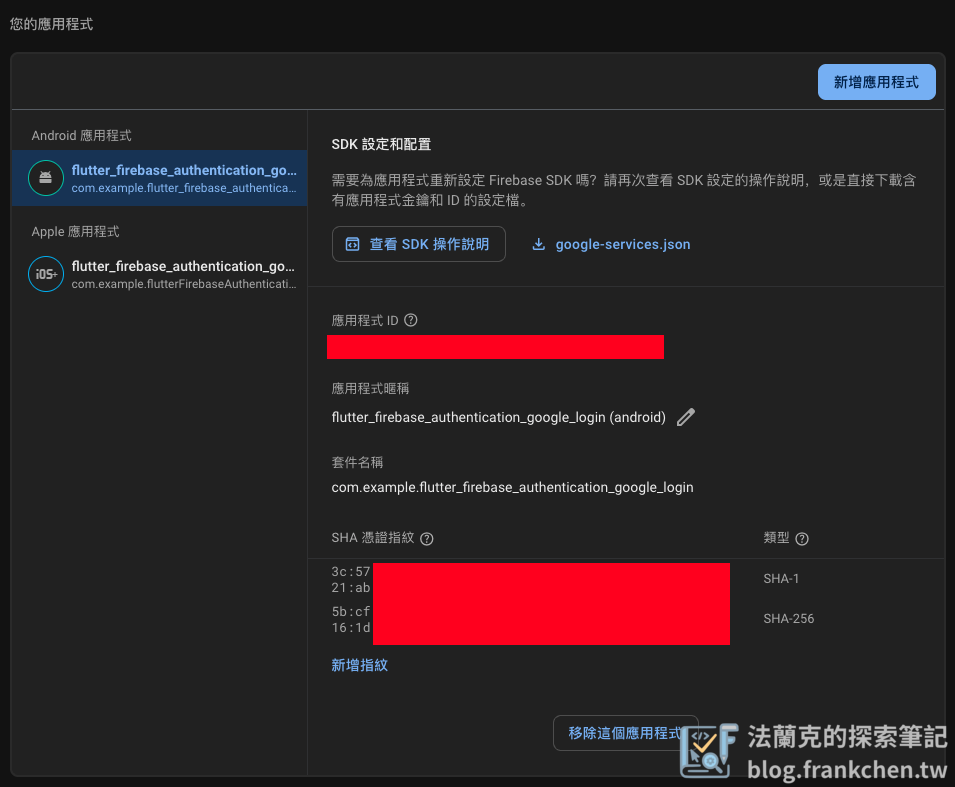Click the SHA-1 type label
955x787 pixels.
pyautogui.click(x=781, y=579)
